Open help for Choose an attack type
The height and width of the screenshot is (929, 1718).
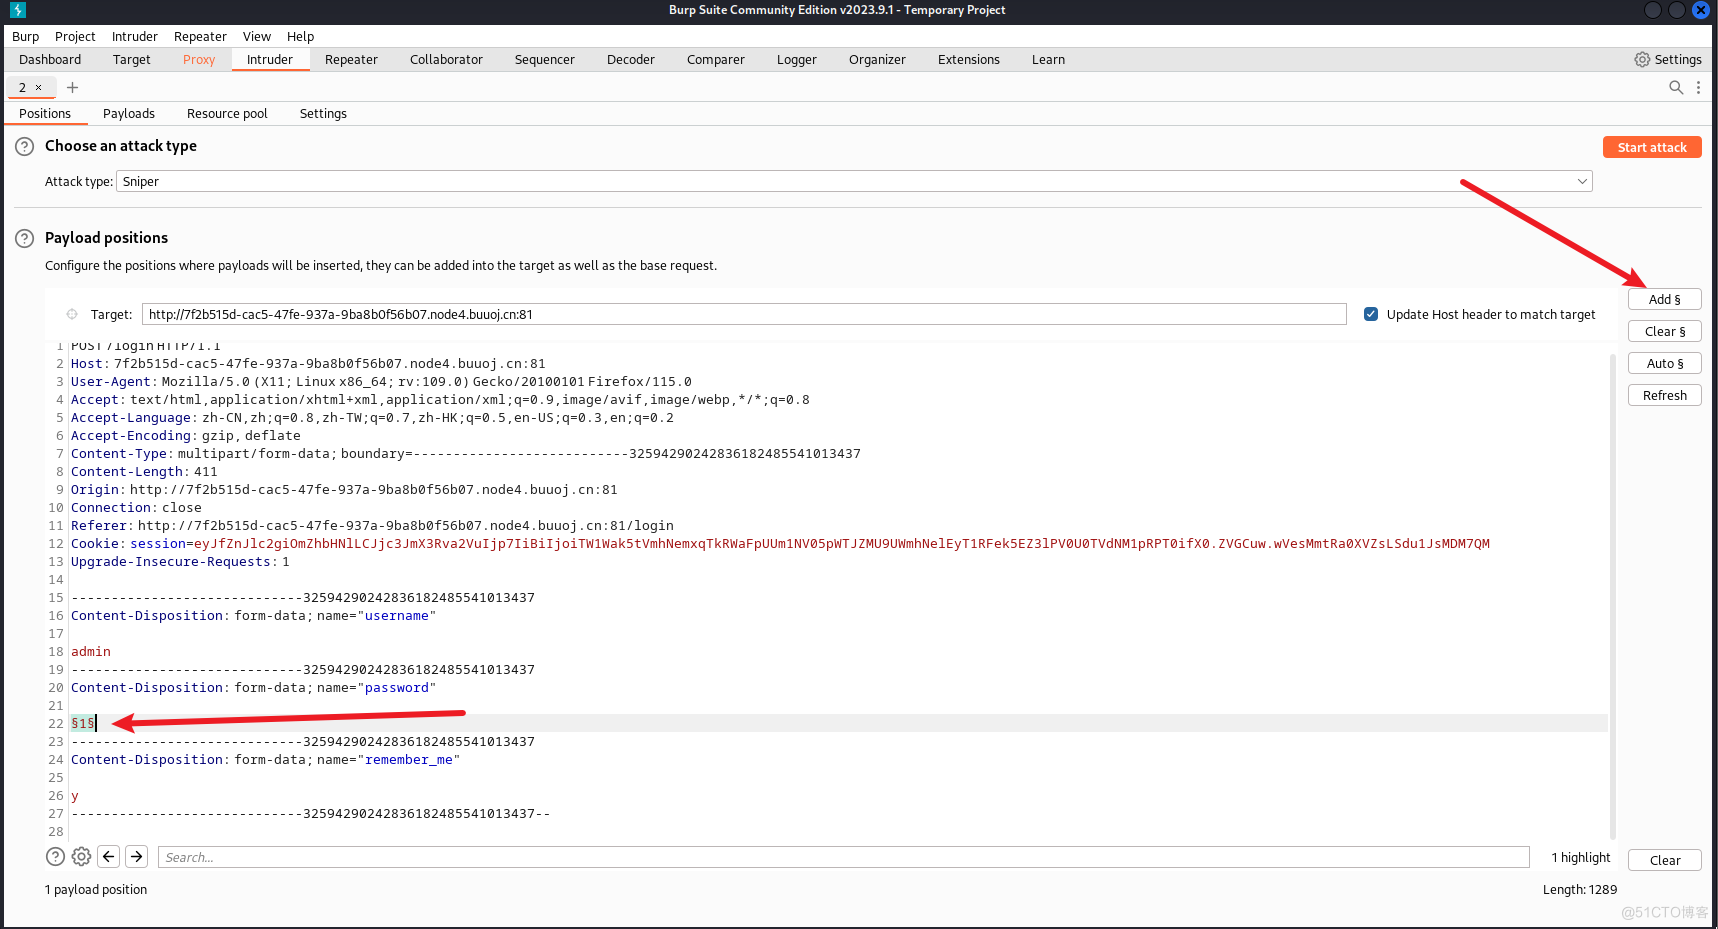pyautogui.click(x=25, y=146)
